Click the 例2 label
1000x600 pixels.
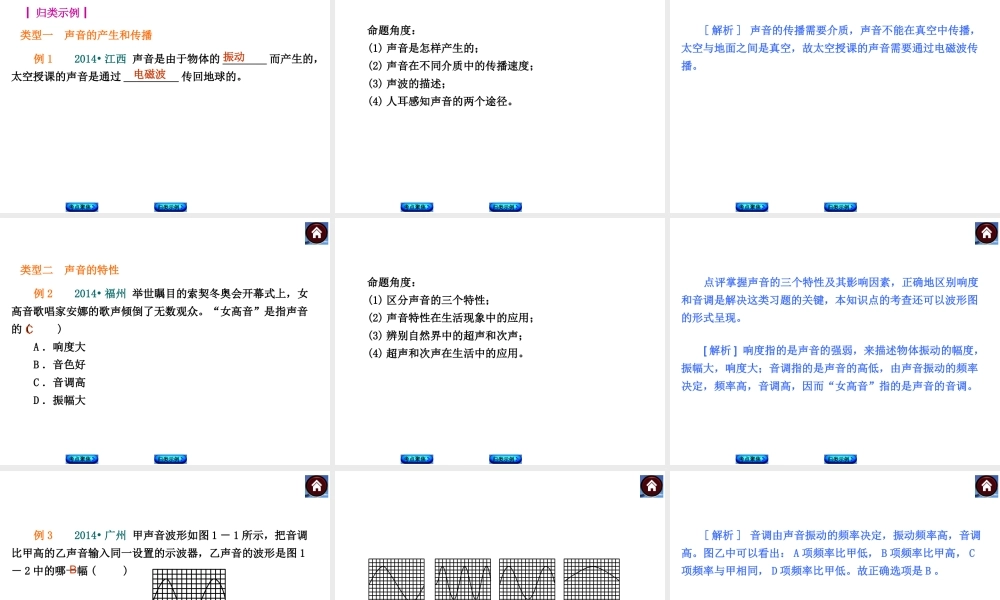click(43, 293)
